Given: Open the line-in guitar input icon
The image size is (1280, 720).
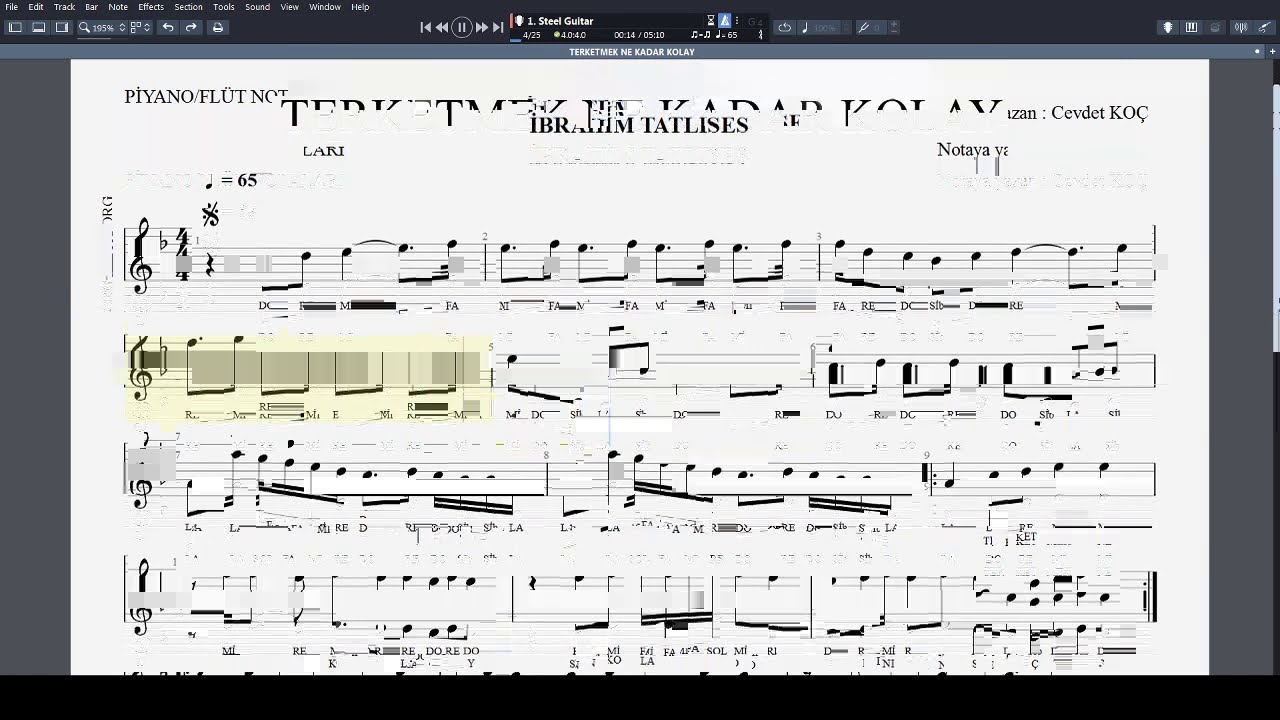Looking at the screenshot, I should click(x=1264, y=27).
